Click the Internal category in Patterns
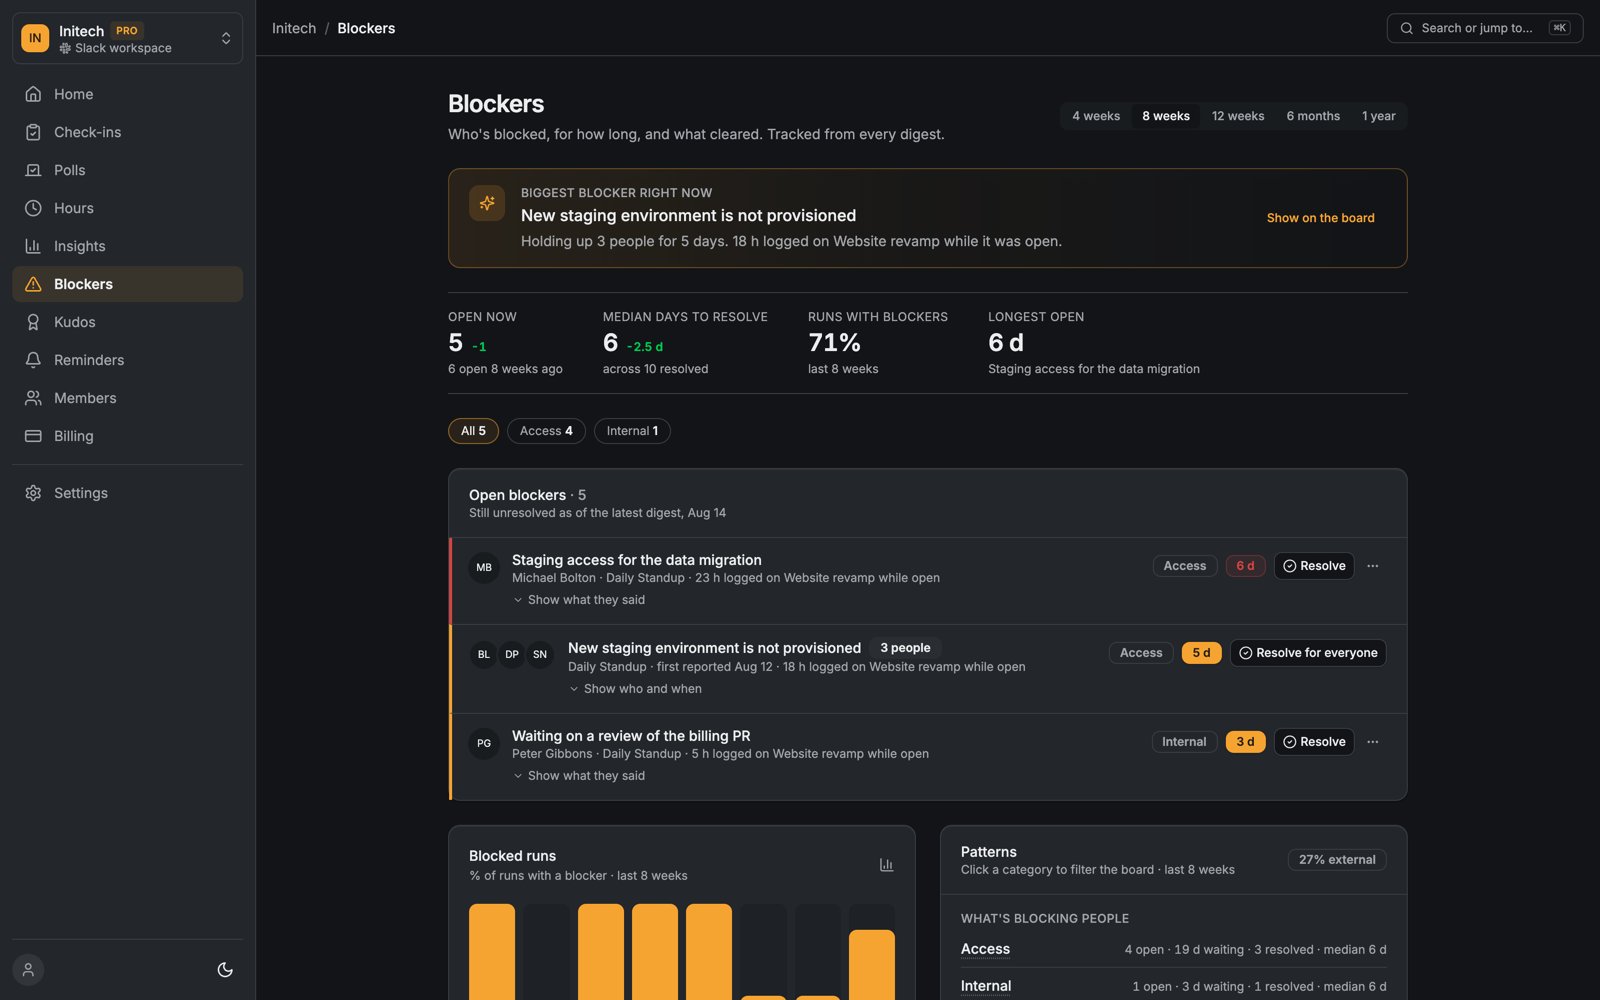Image resolution: width=1600 pixels, height=1000 pixels. (x=986, y=986)
